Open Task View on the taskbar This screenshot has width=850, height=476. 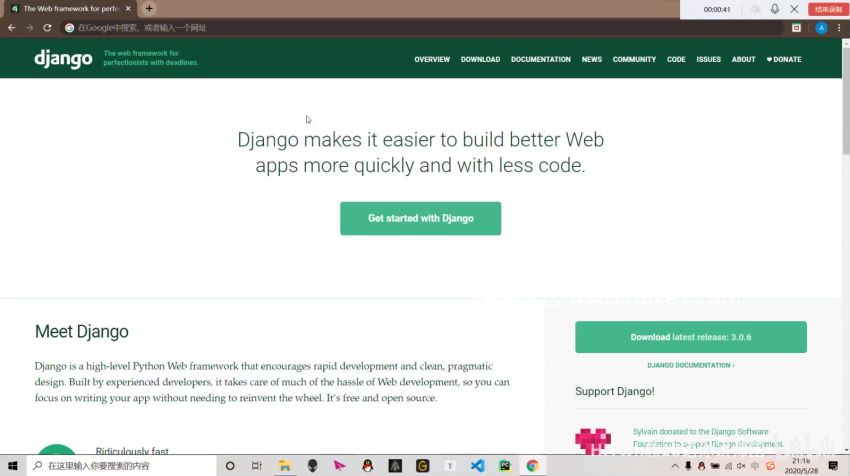[x=257, y=466]
